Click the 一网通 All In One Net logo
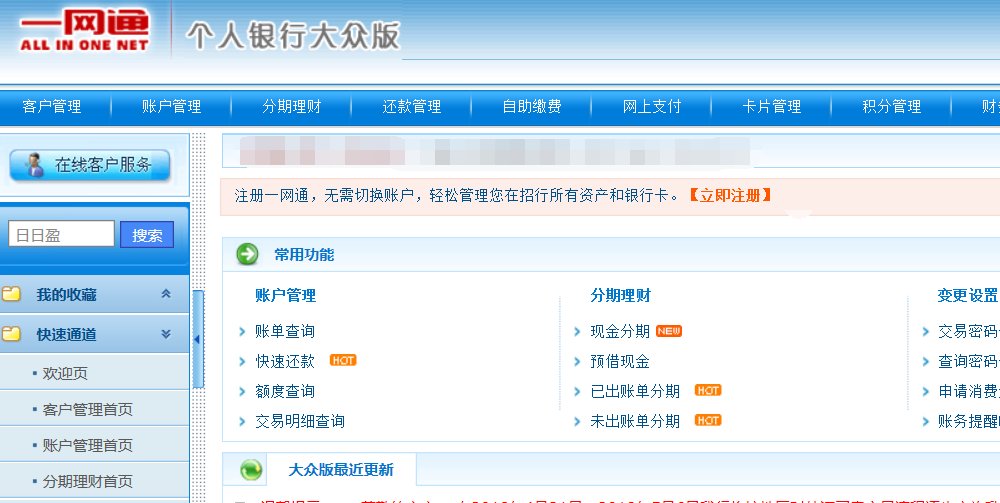 tap(84, 31)
